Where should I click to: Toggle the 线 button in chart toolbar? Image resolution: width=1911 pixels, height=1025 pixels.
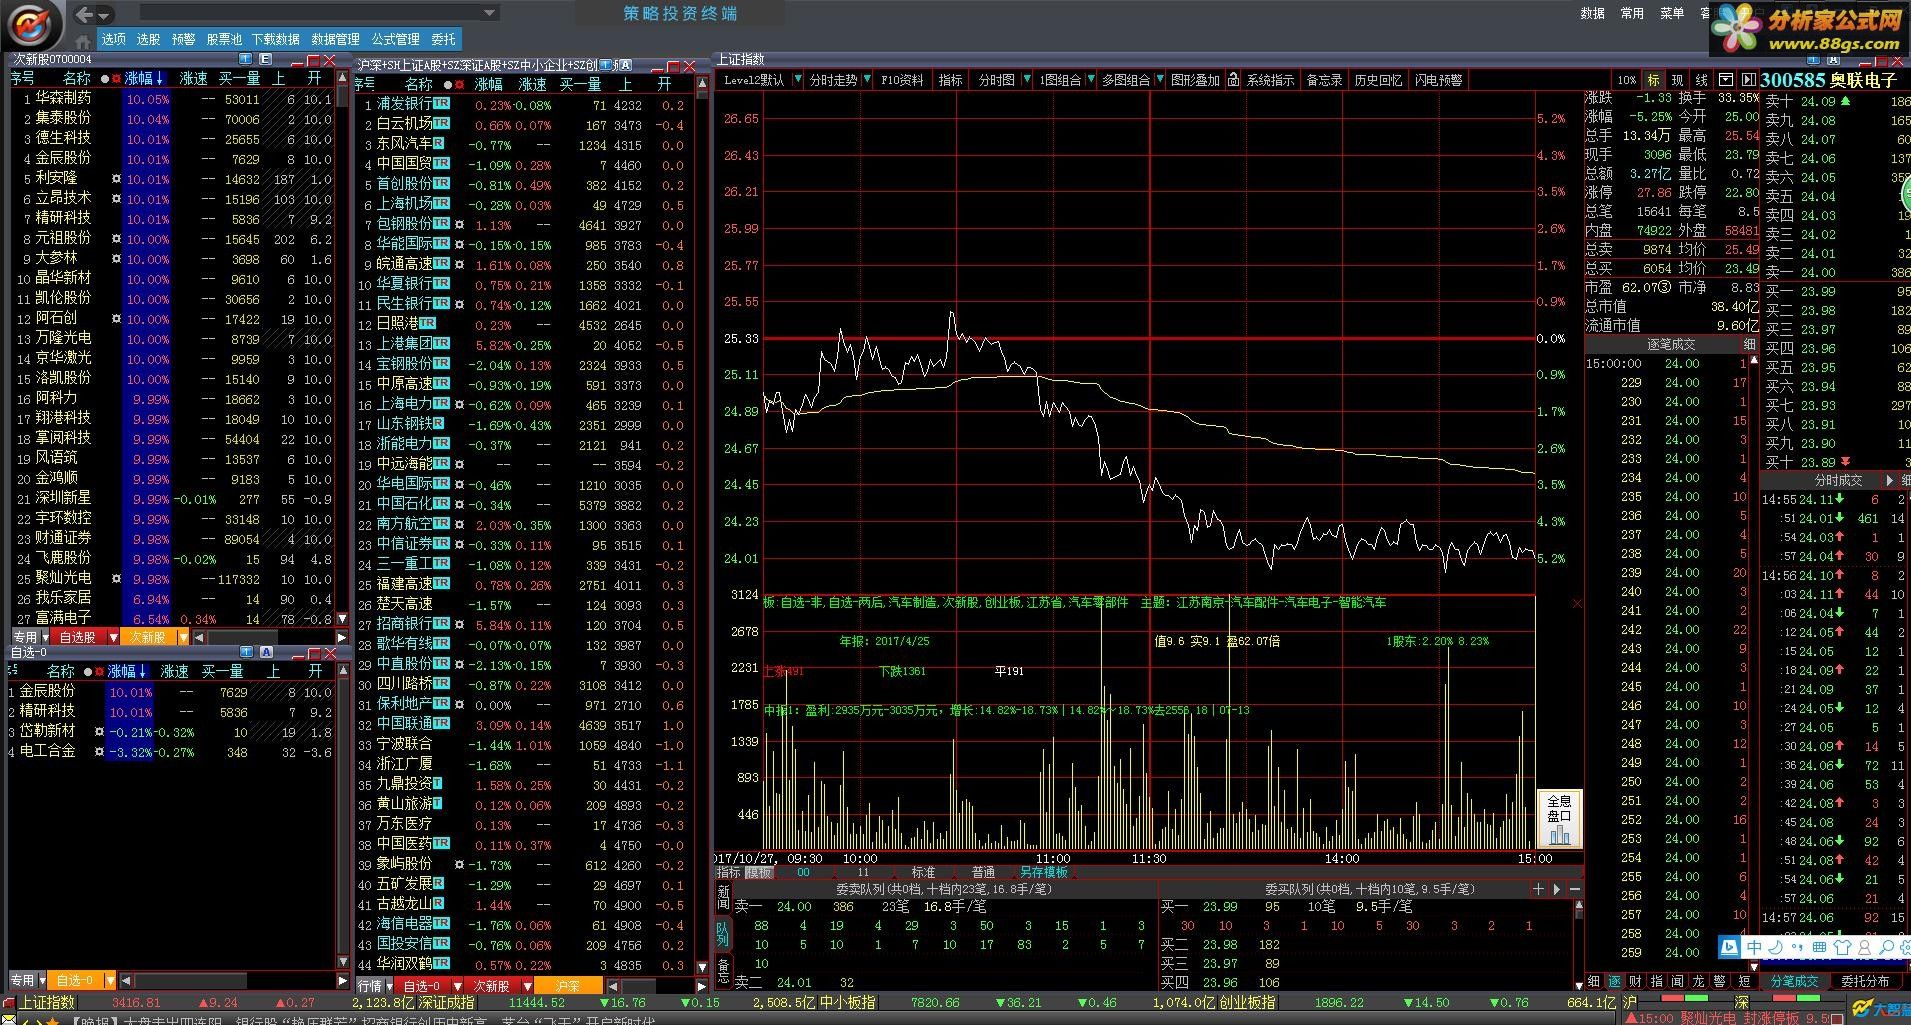[x=1701, y=80]
